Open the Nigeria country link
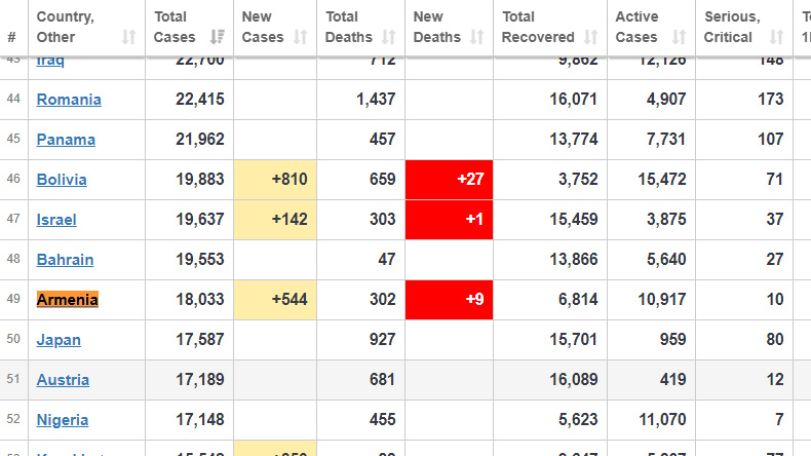The height and width of the screenshot is (456, 811). (62, 420)
